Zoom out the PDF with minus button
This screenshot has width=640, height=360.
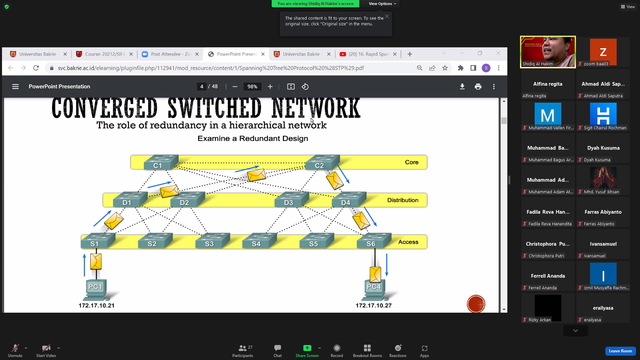pyautogui.click(x=235, y=87)
